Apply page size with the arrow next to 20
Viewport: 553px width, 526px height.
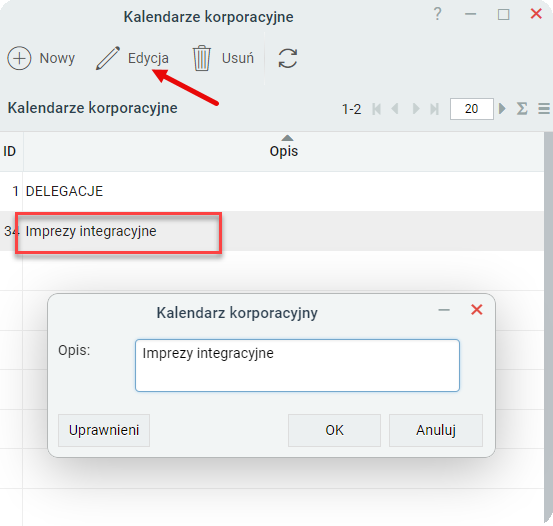[502, 108]
